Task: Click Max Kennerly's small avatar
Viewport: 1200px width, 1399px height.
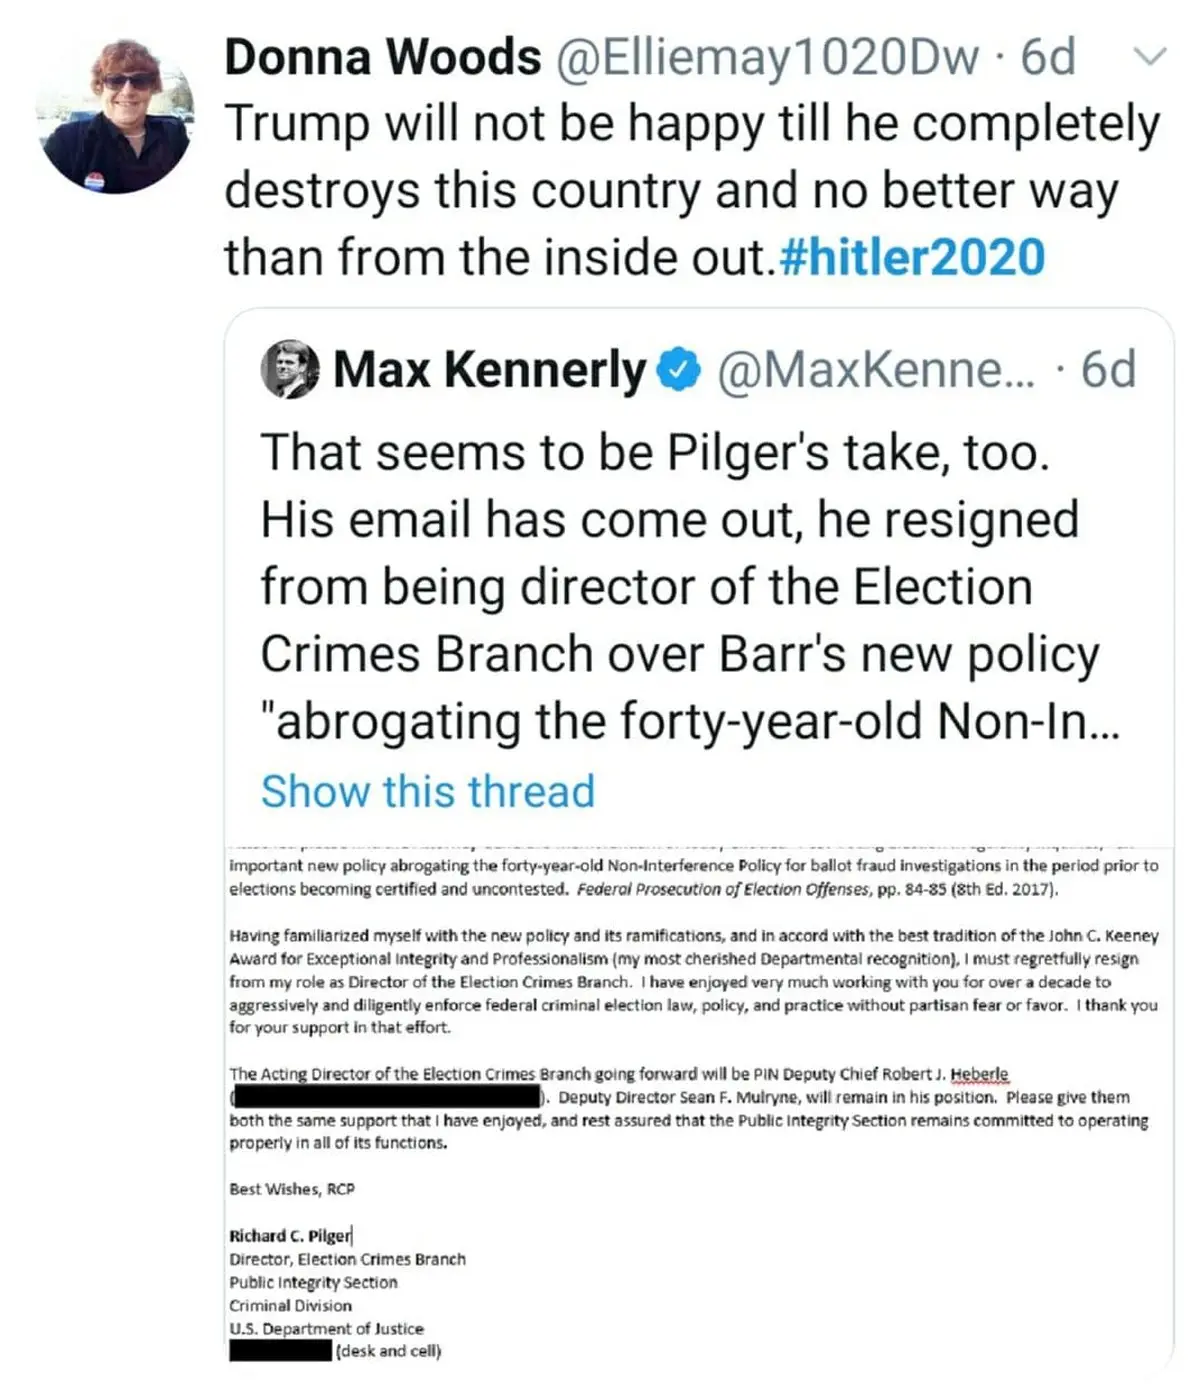Action: tap(290, 369)
